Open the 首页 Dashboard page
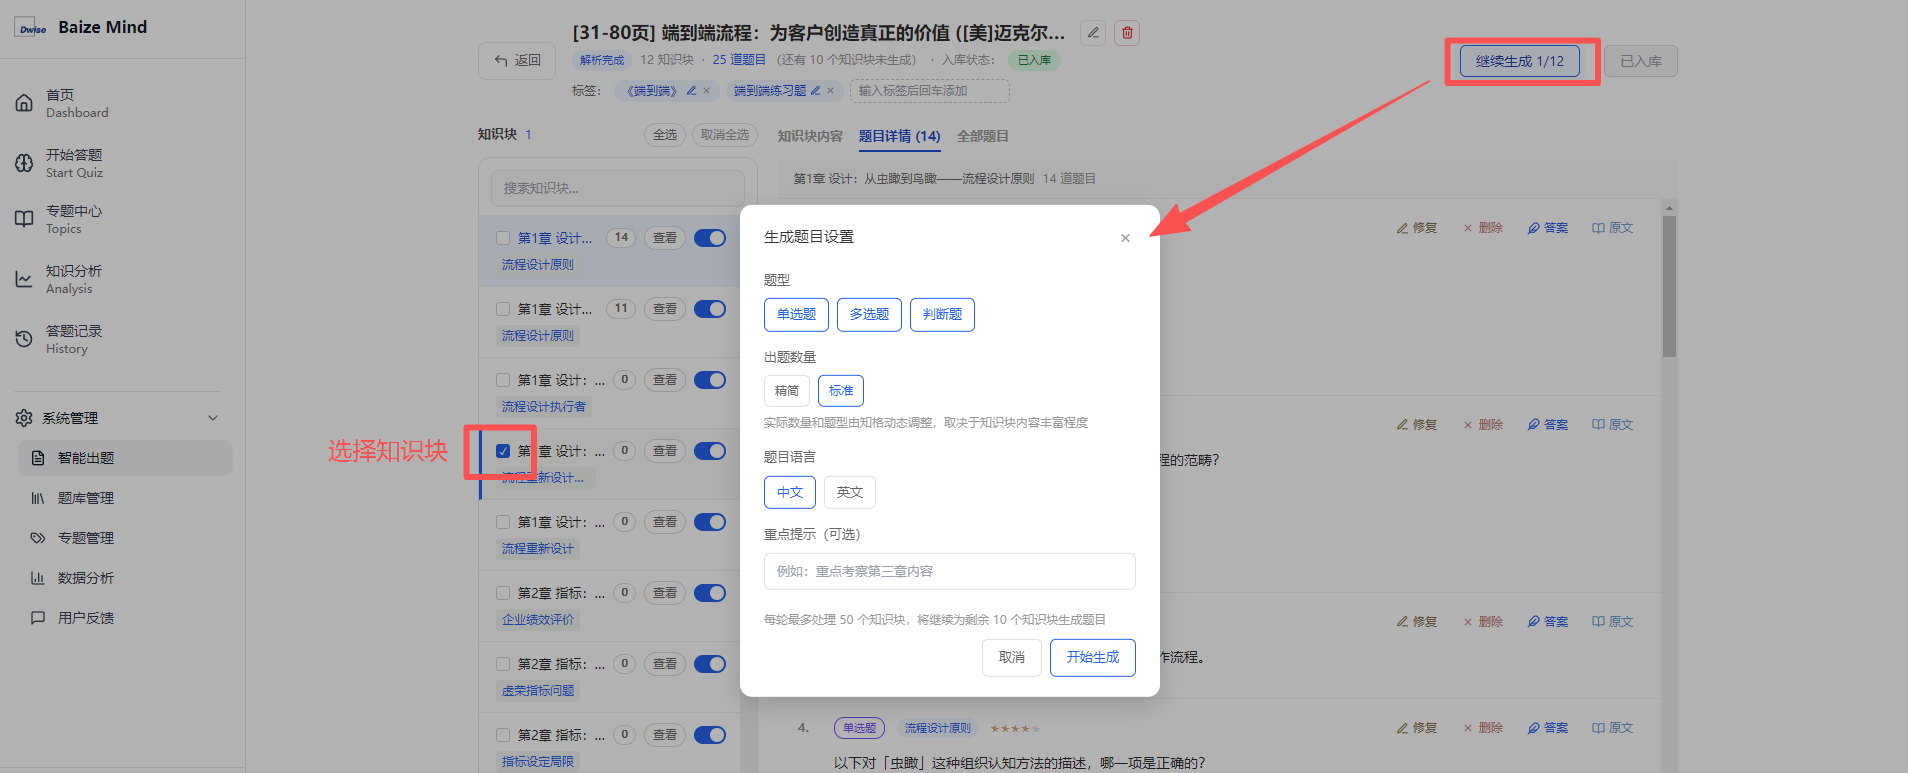Screen dimensions: 1908x773 coord(77,103)
